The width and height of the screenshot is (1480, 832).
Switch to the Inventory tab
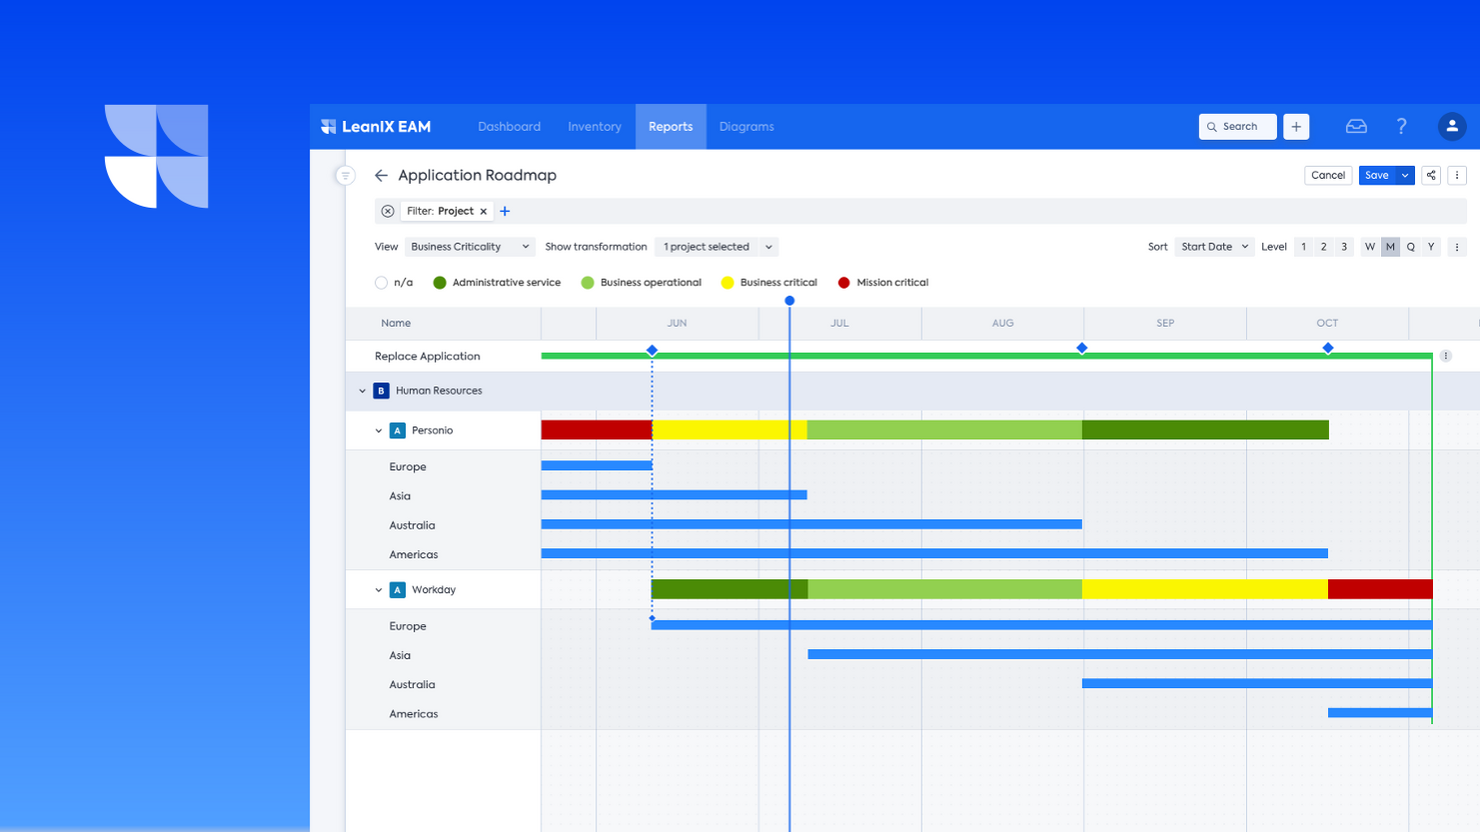coord(594,127)
